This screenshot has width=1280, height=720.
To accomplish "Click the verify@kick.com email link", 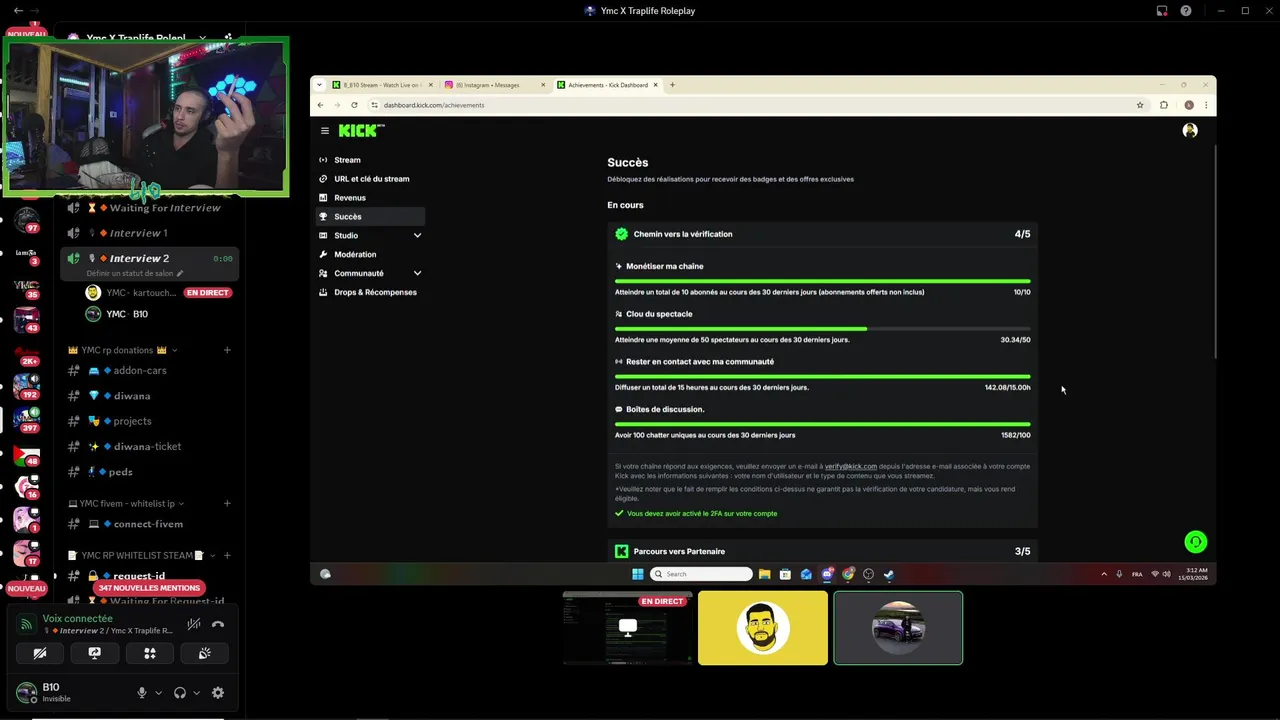I will (x=851, y=466).
